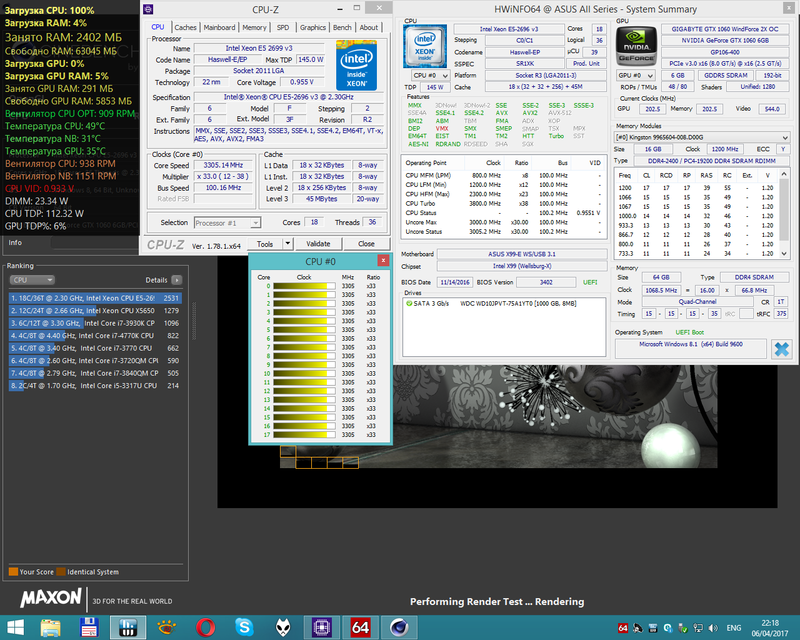Select the Core i7-3840QM ranking row
The image size is (800, 640).
95,373
